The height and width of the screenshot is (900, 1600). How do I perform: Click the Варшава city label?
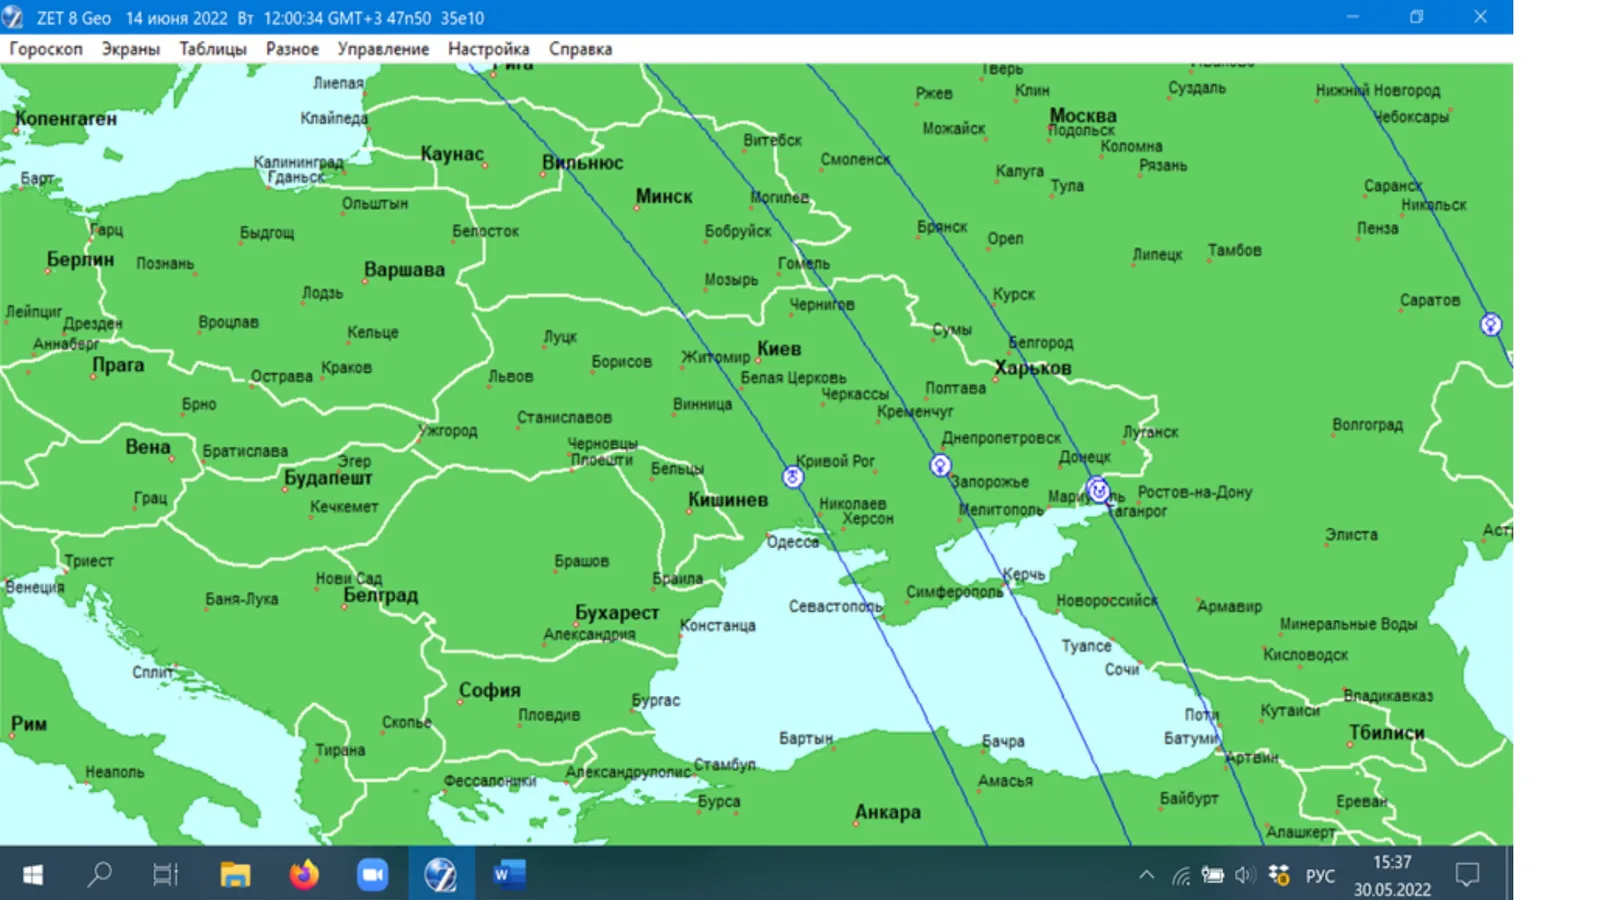[x=404, y=270]
